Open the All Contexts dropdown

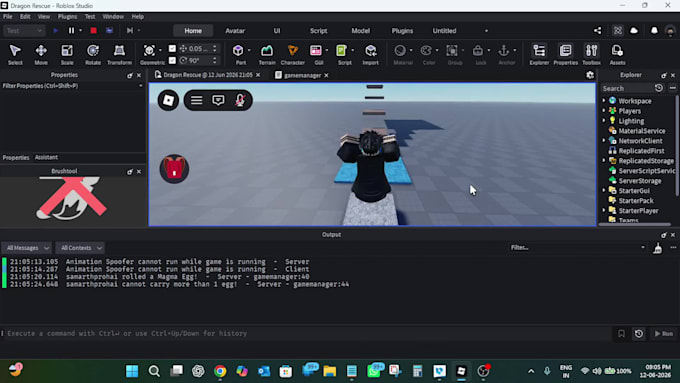coord(80,248)
